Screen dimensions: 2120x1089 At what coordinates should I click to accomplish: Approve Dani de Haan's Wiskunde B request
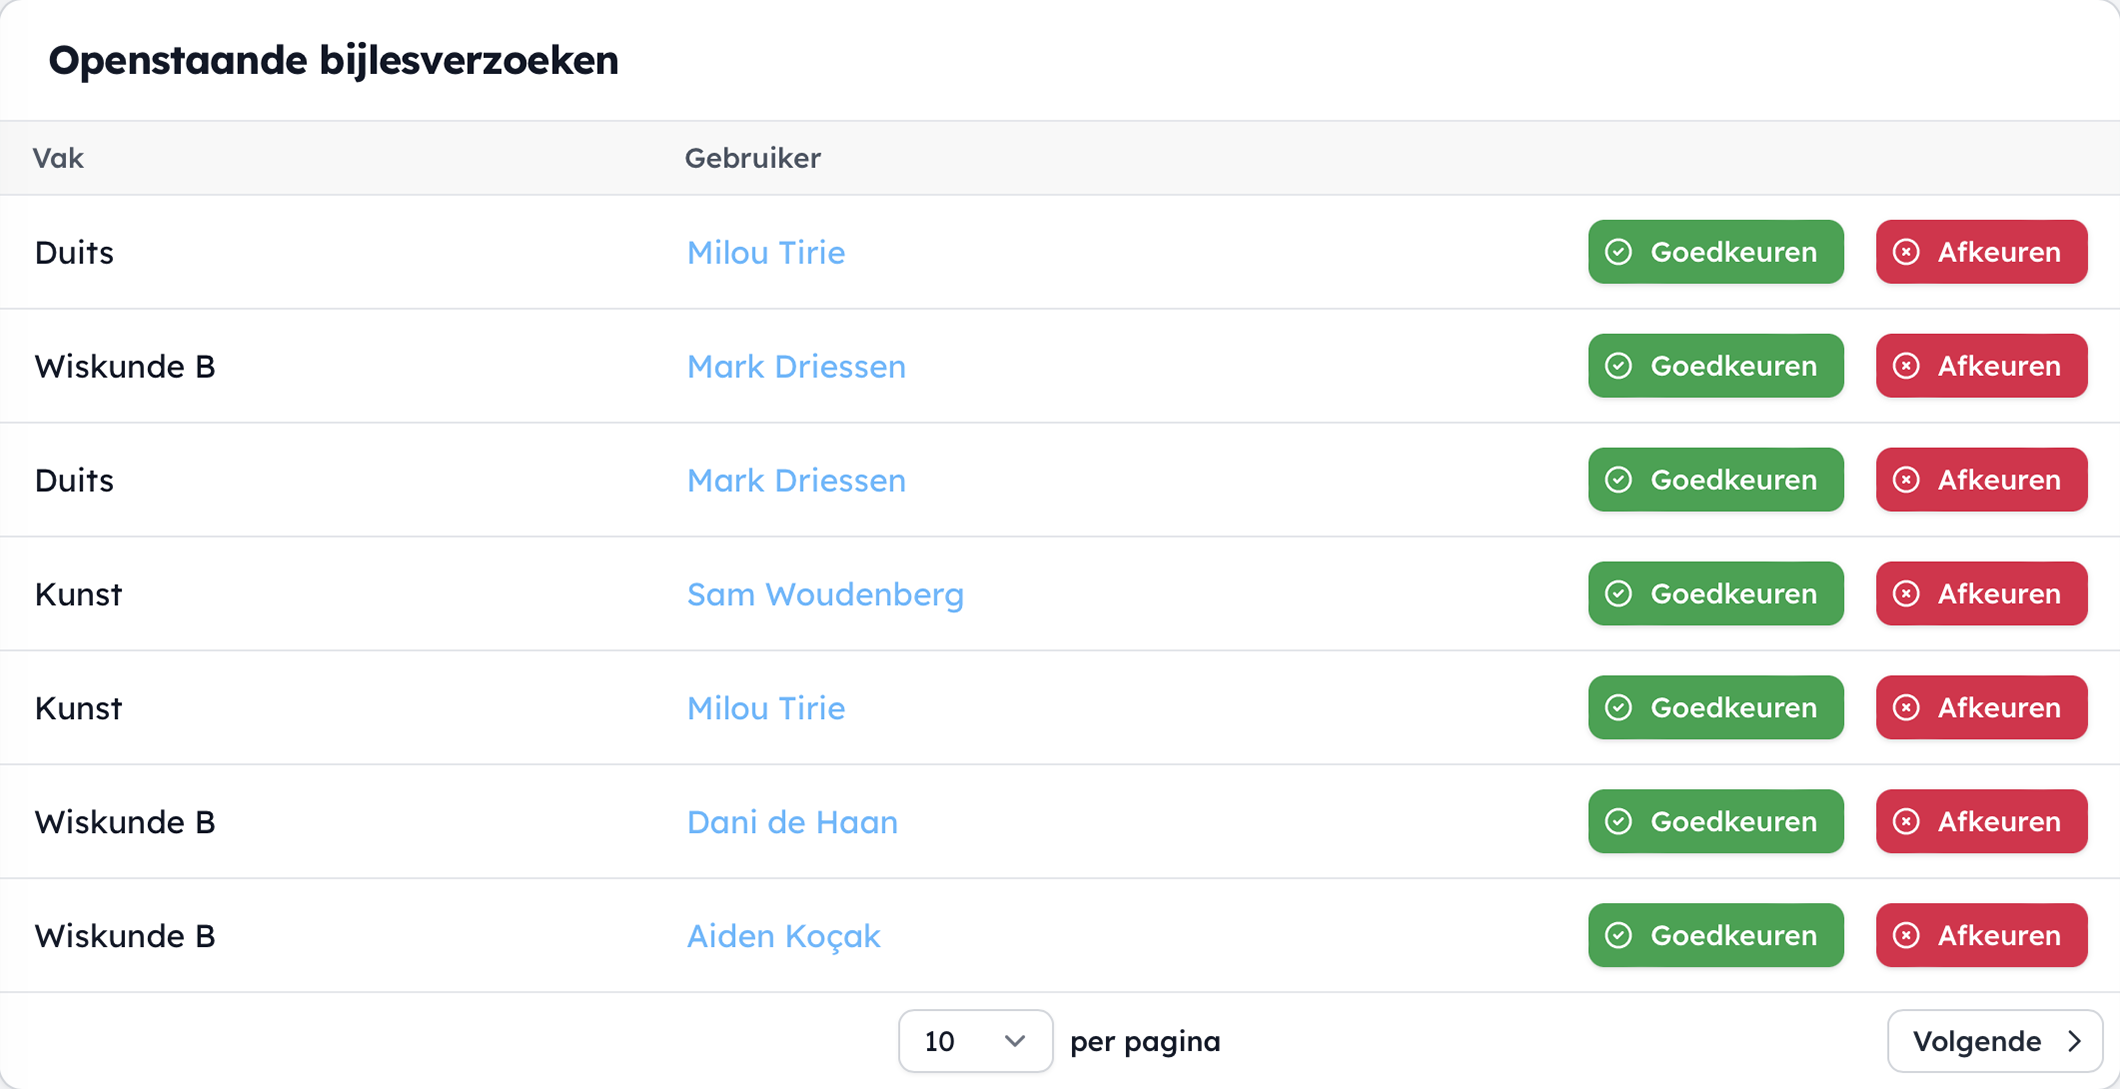point(1715,822)
